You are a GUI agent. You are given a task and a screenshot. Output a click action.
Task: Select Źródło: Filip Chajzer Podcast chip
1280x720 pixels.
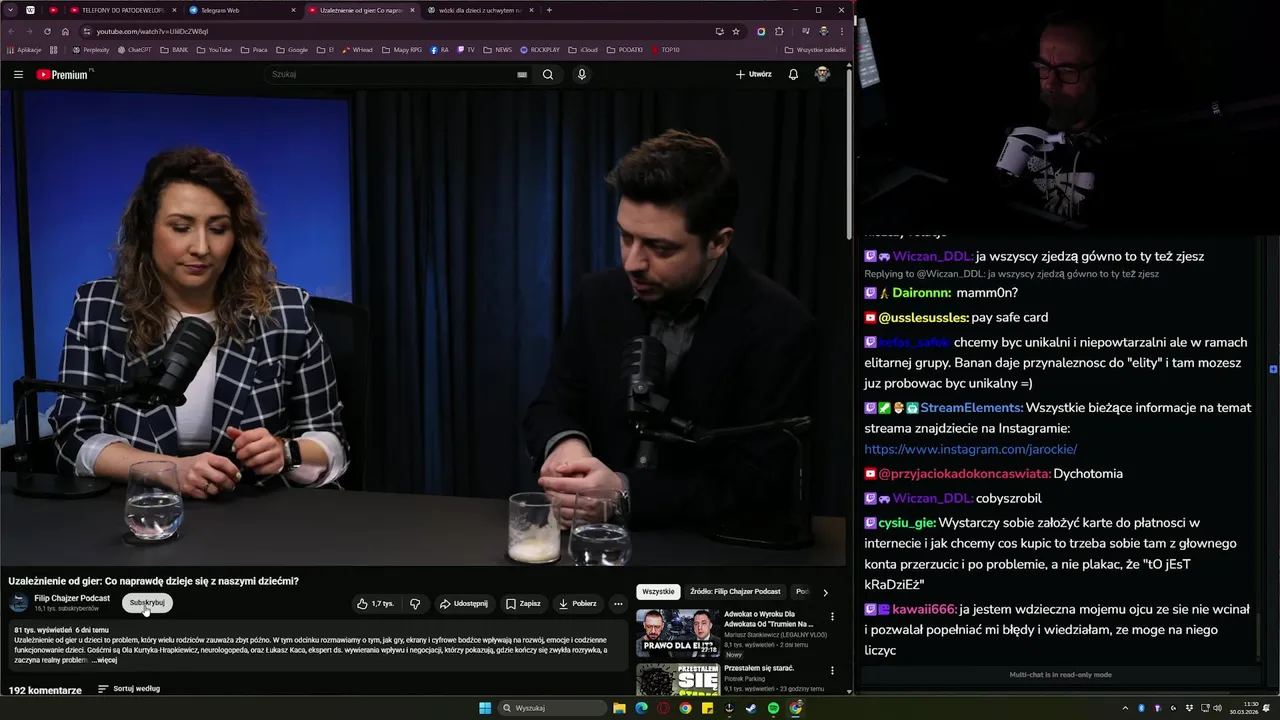click(735, 592)
